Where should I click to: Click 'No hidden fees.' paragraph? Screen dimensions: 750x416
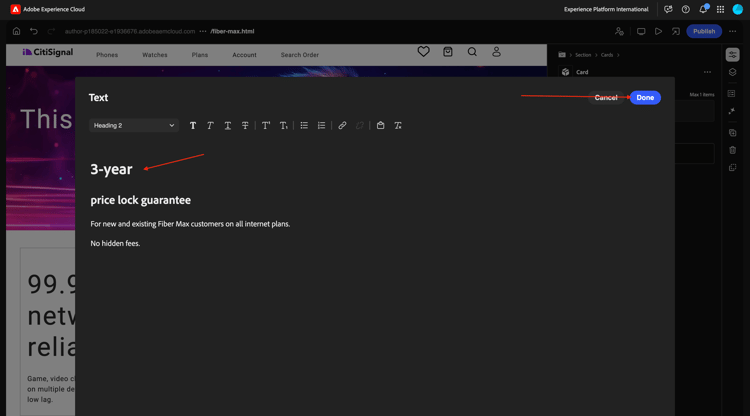click(x=115, y=243)
